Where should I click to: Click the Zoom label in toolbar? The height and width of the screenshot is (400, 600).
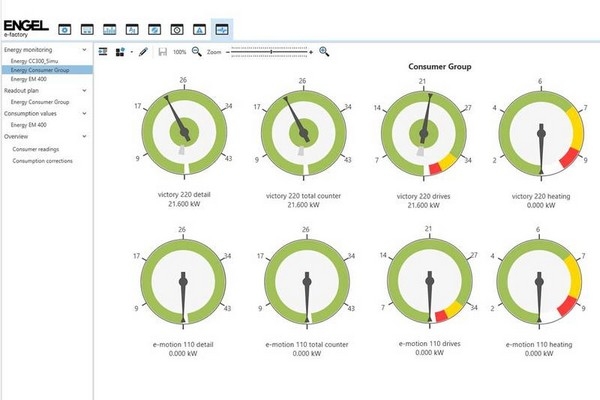[214, 52]
